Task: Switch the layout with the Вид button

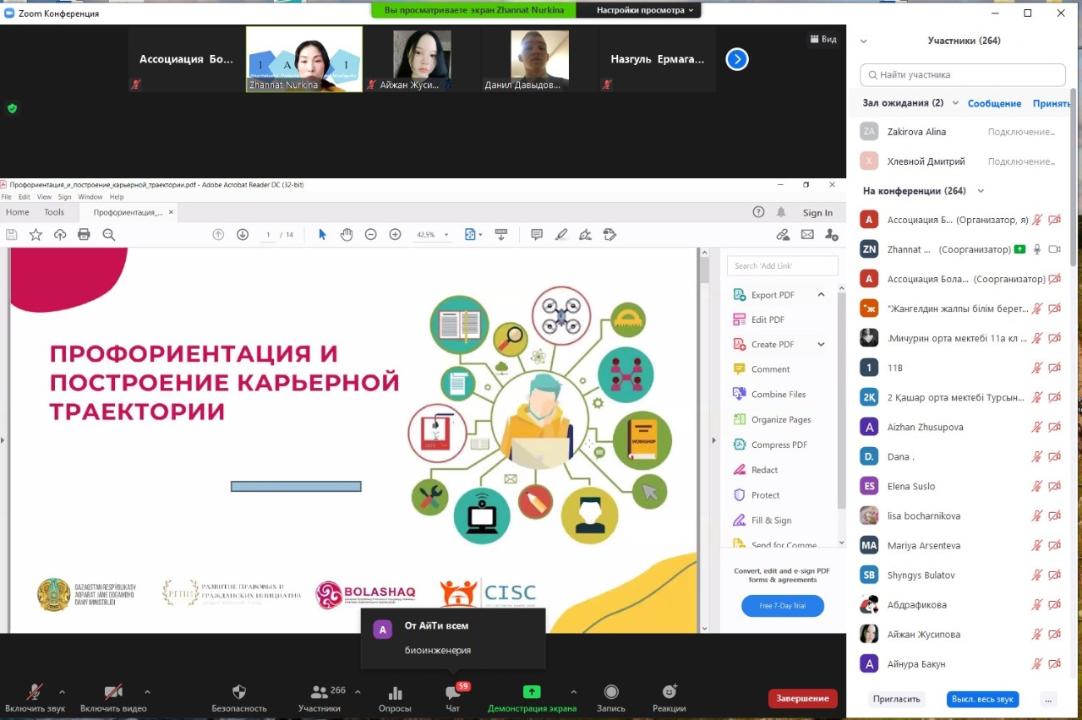Action: (x=822, y=39)
